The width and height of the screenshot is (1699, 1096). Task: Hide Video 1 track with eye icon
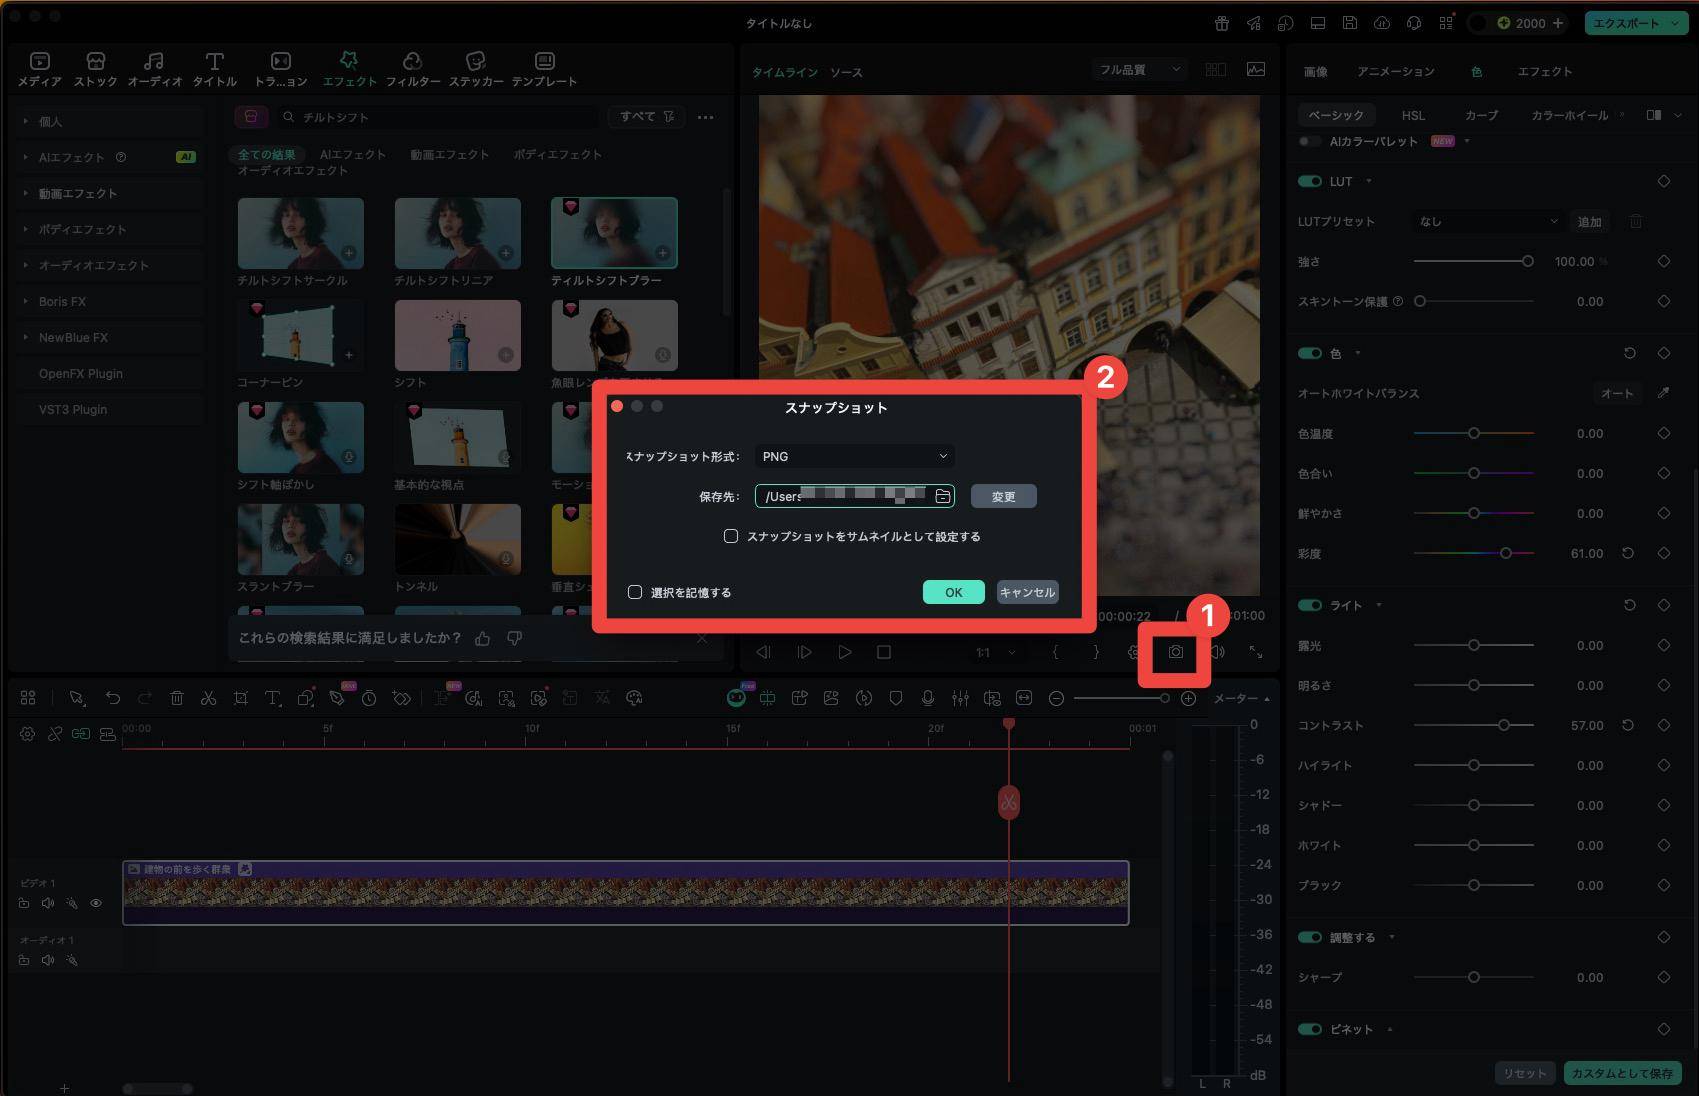click(x=96, y=903)
